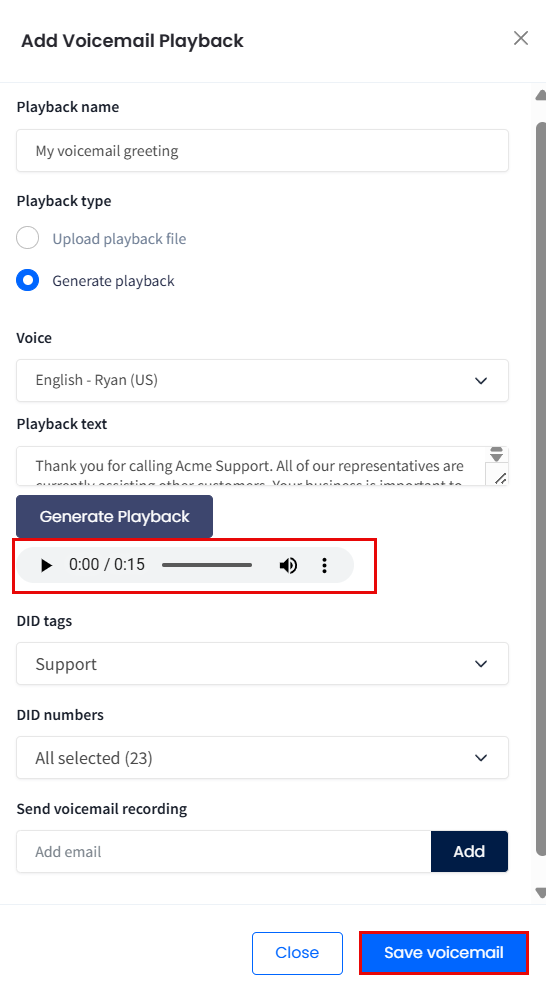Click the Generate Playback button
This screenshot has height=1000, width=546.
coord(114,517)
